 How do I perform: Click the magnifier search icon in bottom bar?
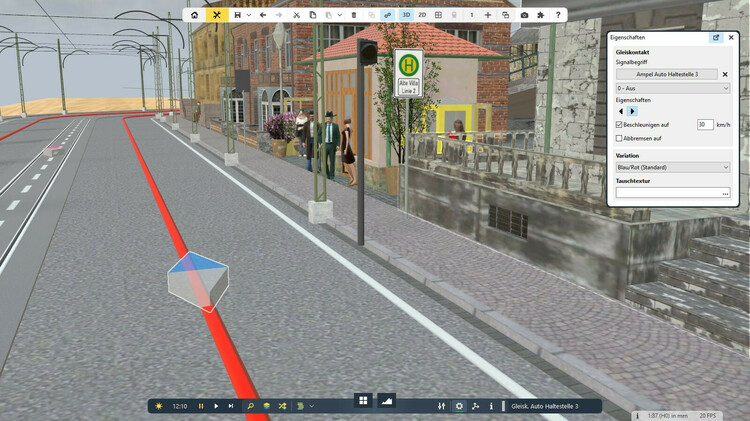[250, 406]
